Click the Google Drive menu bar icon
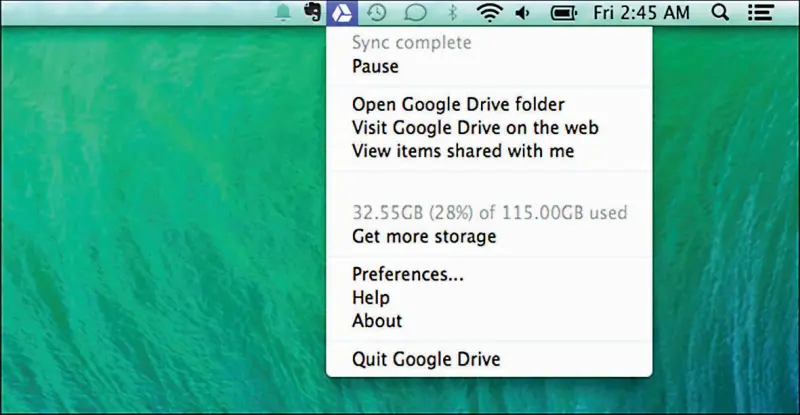This screenshot has height=415, width=800. [x=341, y=13]
